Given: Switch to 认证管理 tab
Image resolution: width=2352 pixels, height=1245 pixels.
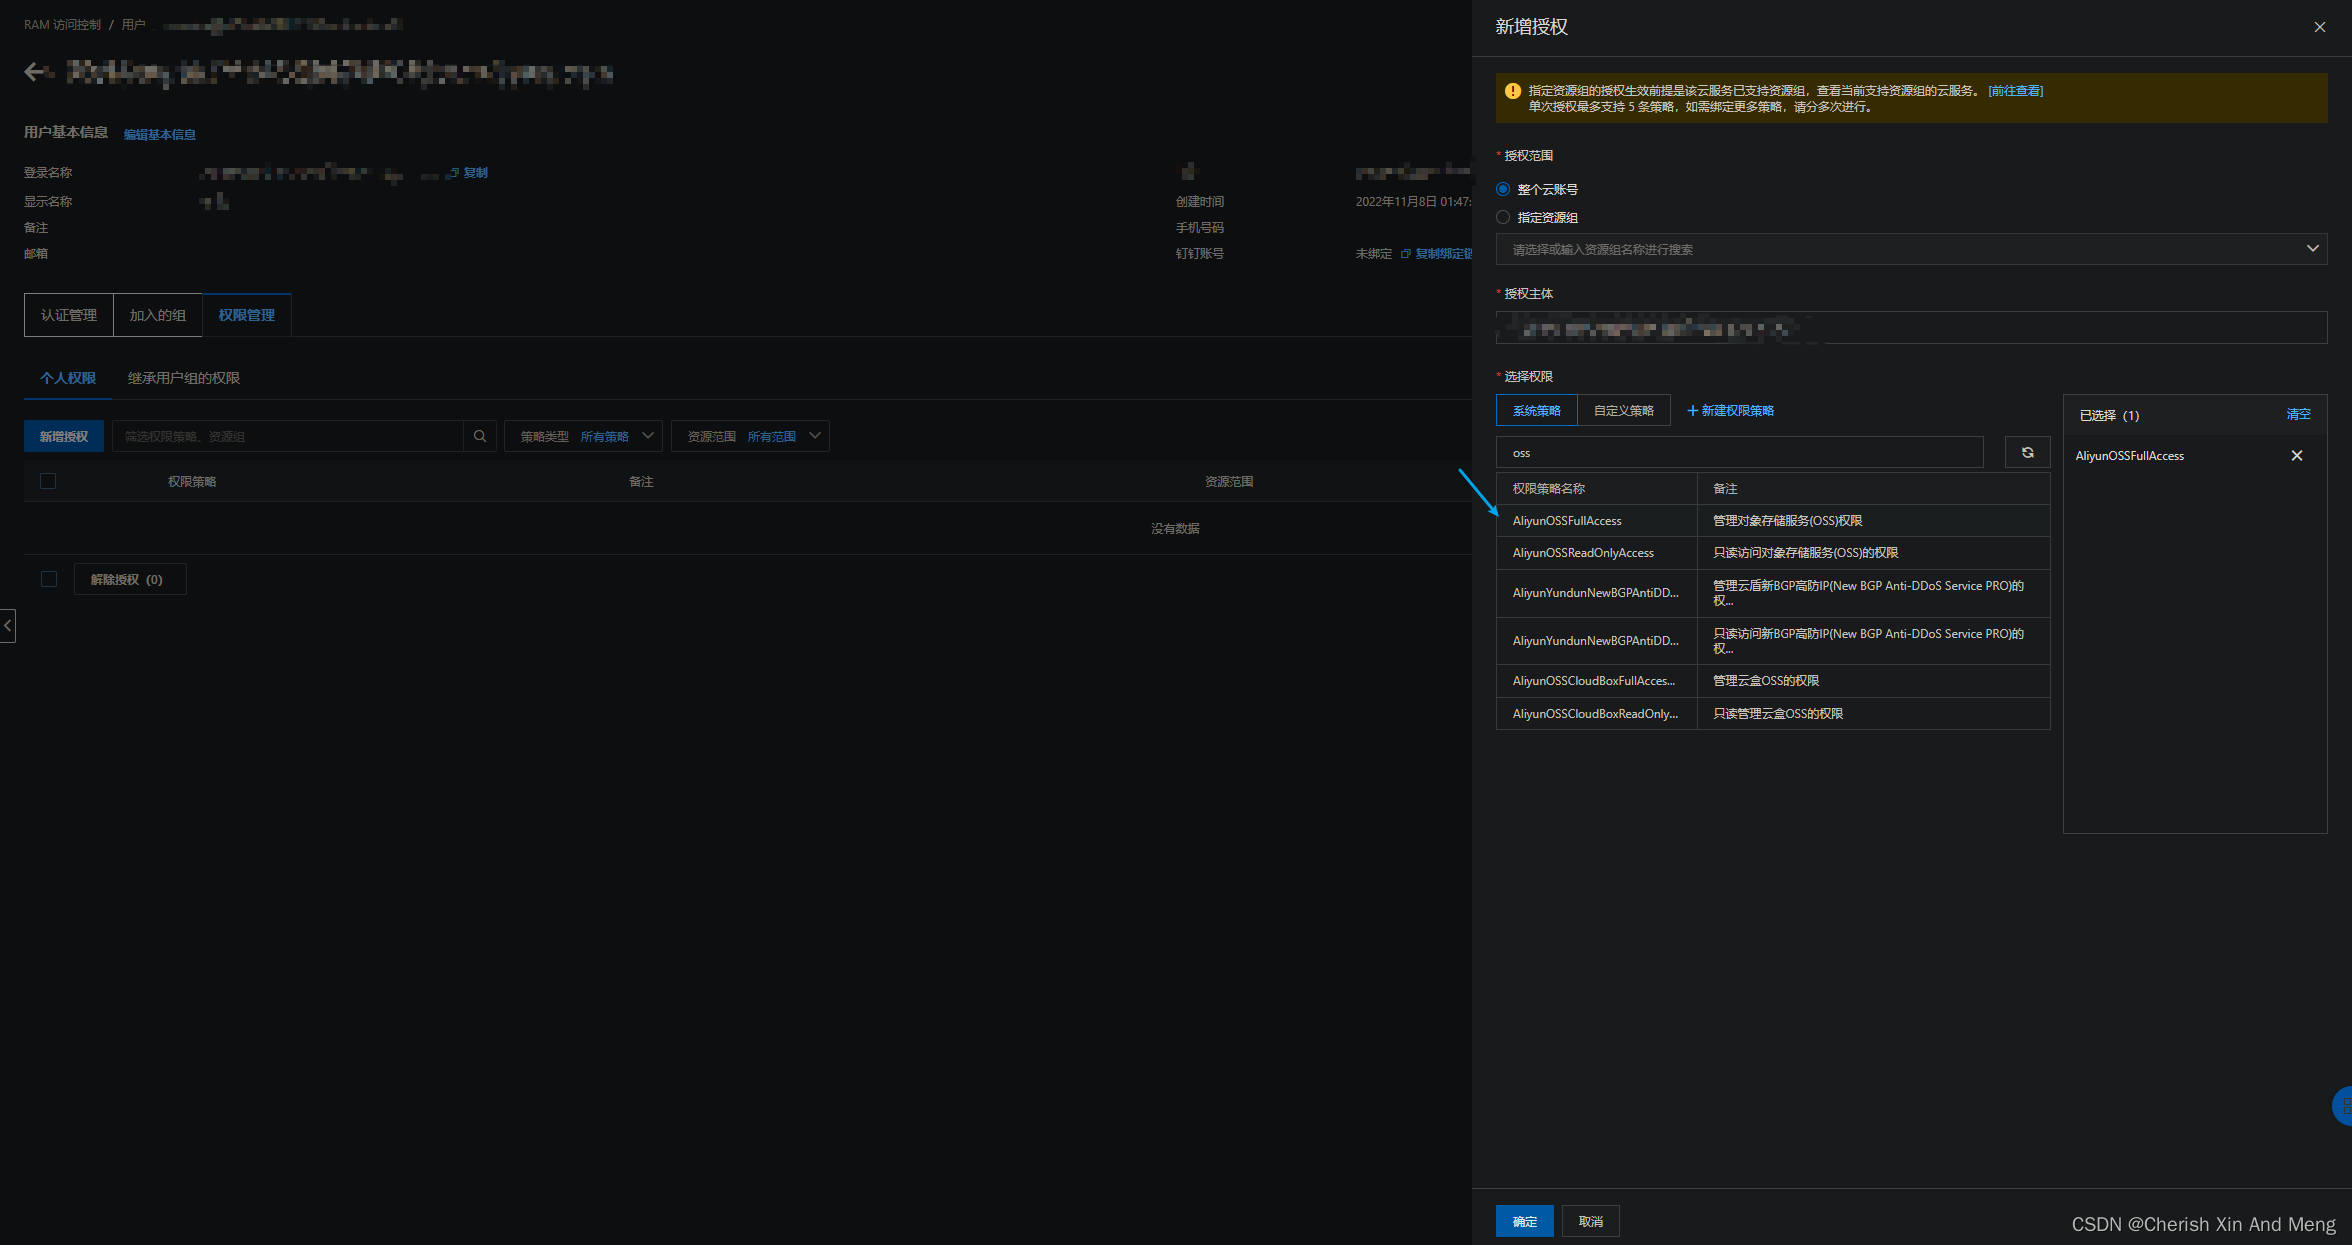Looking at the screenshot, I should pyautogui.click(x=69, y=315).
